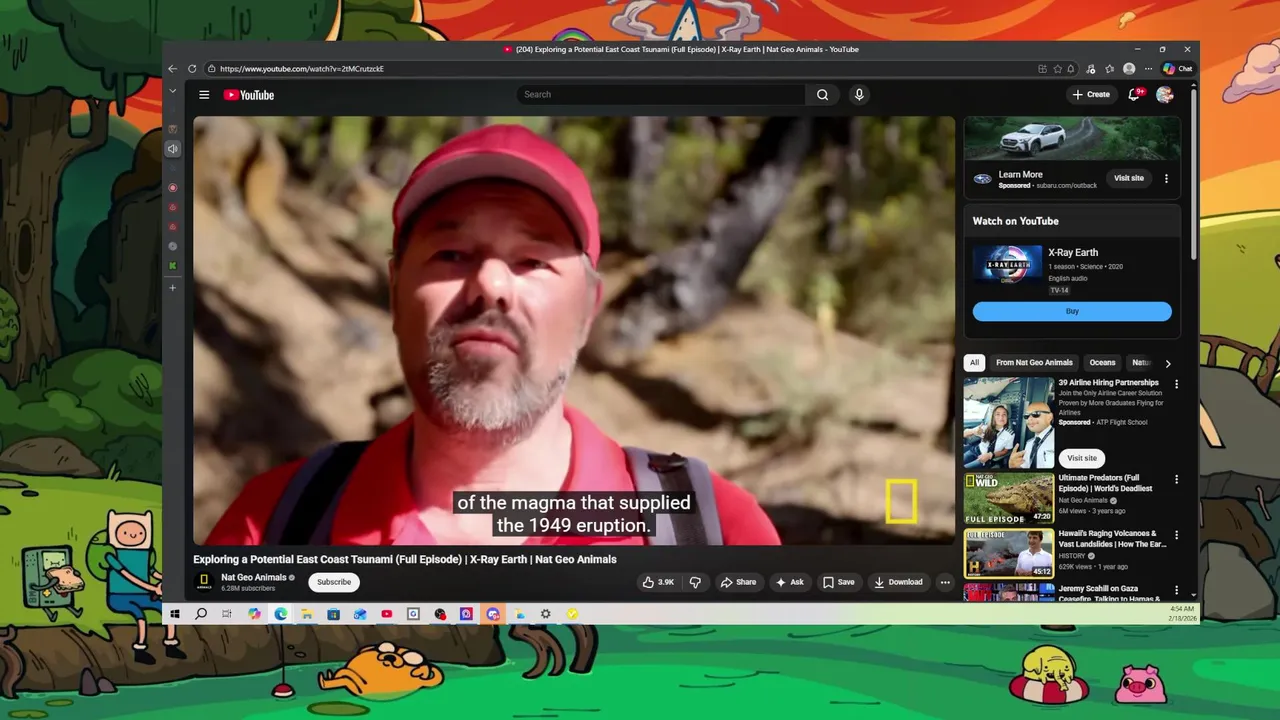Like the video with 3.9K thumbs up
Viewport: 1280px width, 720px height.
point(658,582)
